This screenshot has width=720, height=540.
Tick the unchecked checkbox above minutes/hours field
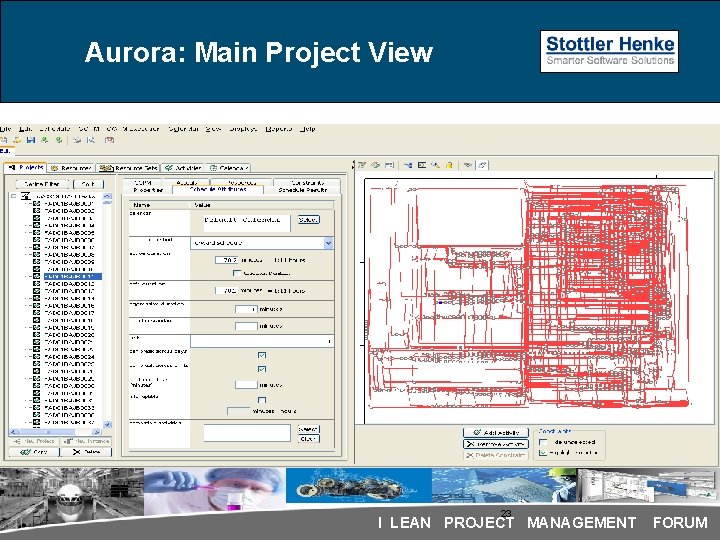tap(262, 400)
